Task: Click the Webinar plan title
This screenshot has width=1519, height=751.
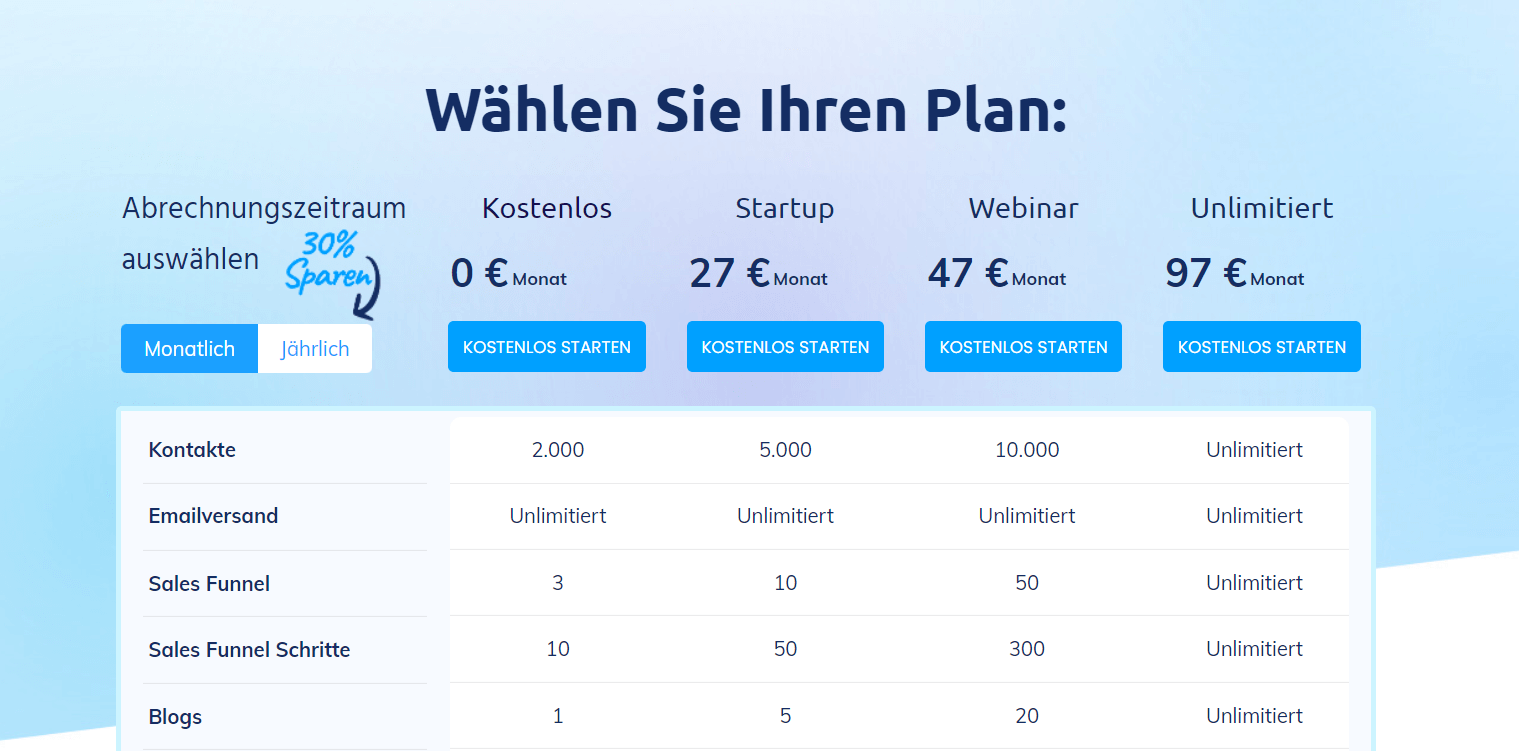Action: tap(1022, 208)
